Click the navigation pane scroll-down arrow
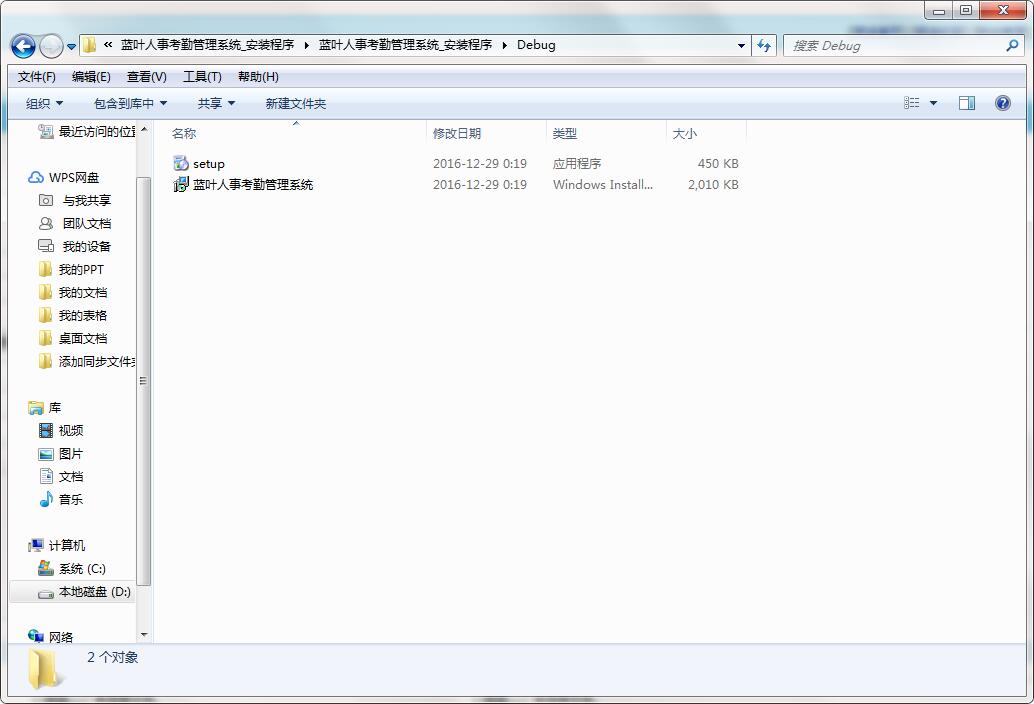This screenshot has width=1034, height=704. tap(144, 635)
